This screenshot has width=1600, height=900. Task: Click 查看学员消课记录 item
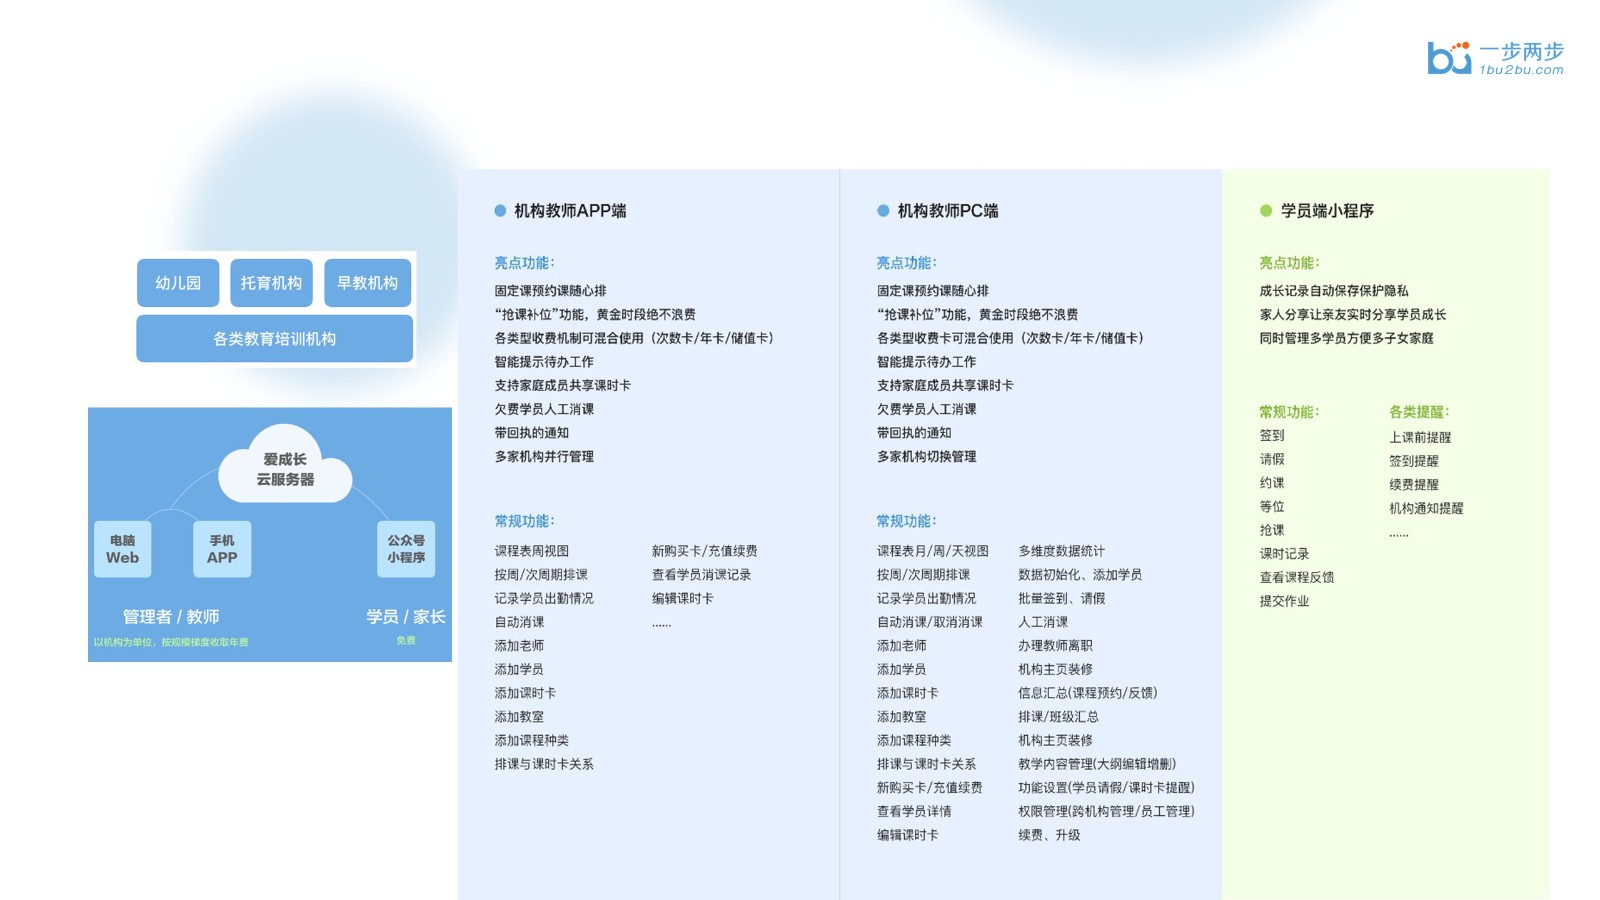[x=701, y=575]
